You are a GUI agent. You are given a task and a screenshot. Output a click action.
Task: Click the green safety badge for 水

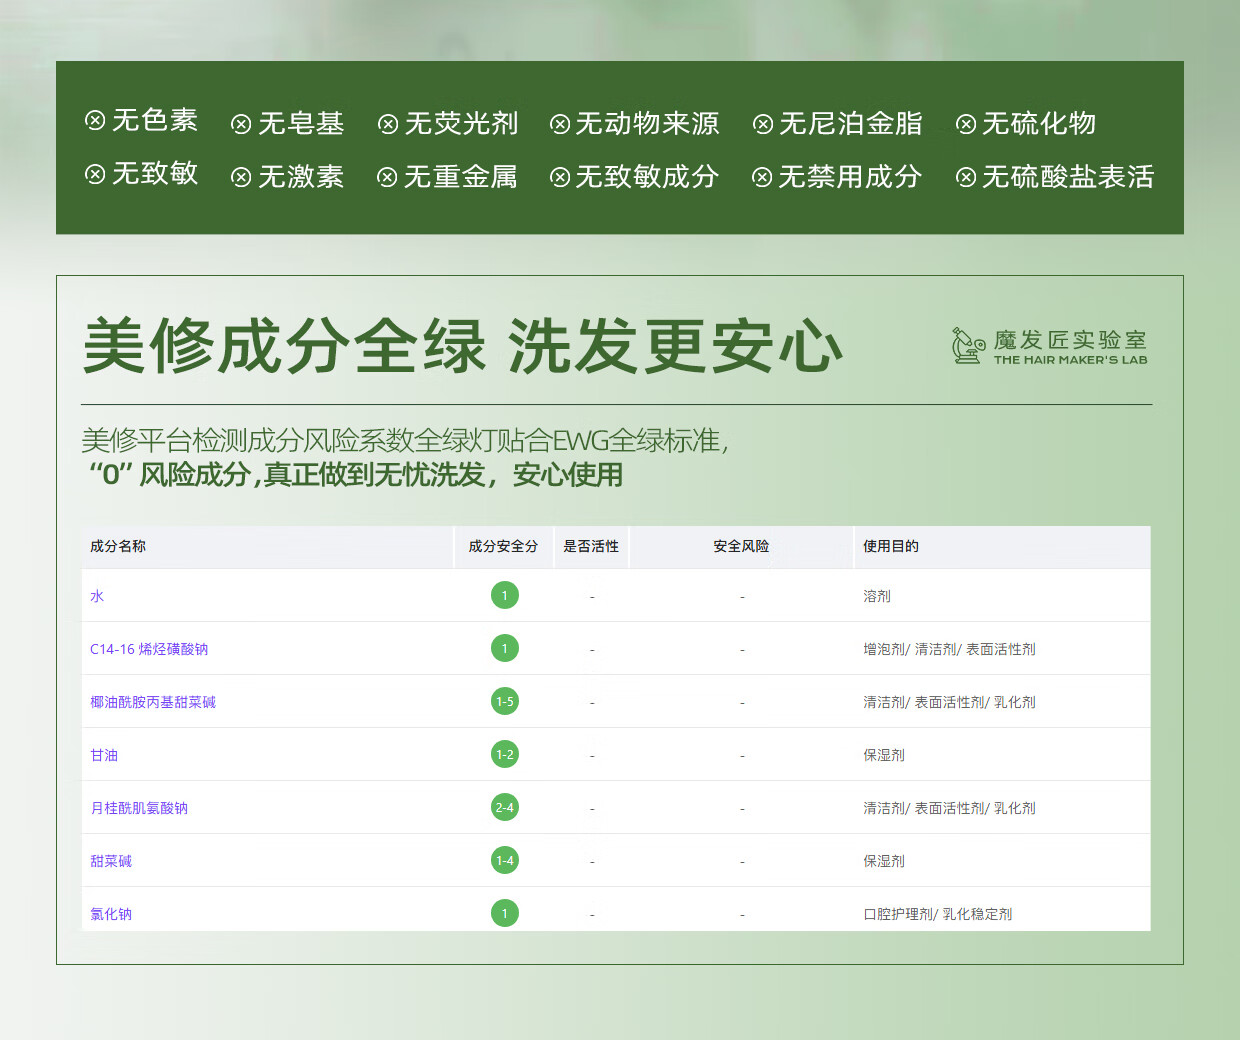pos(504,596)
